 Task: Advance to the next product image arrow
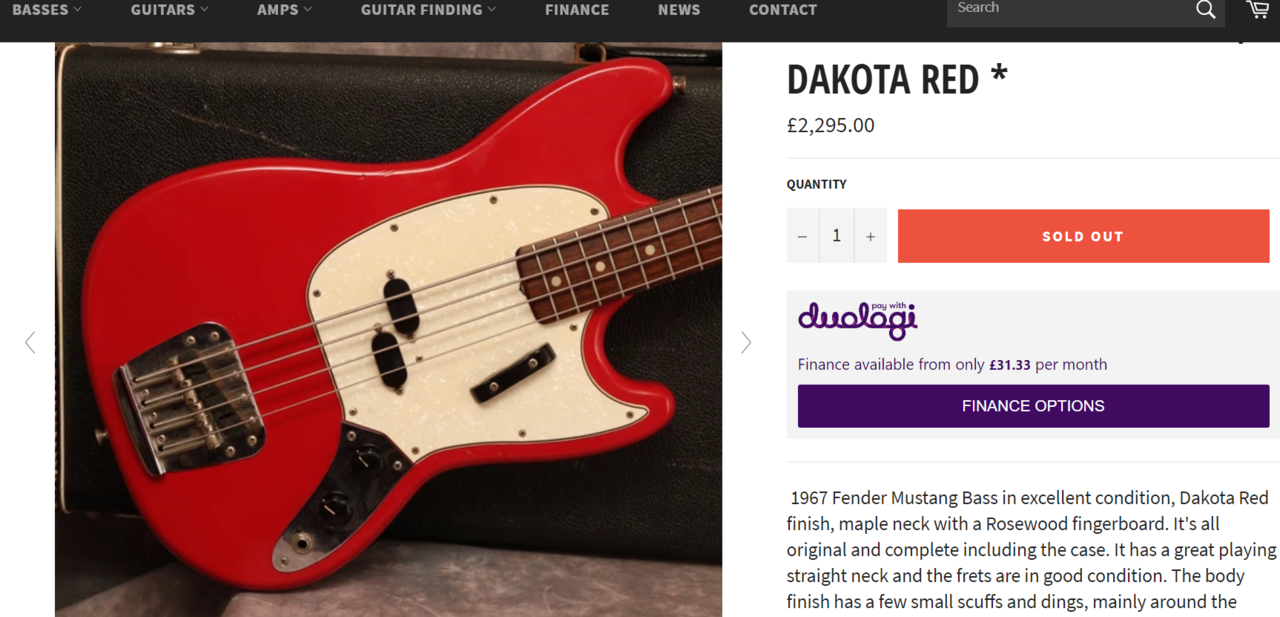(x=746, y=343)
